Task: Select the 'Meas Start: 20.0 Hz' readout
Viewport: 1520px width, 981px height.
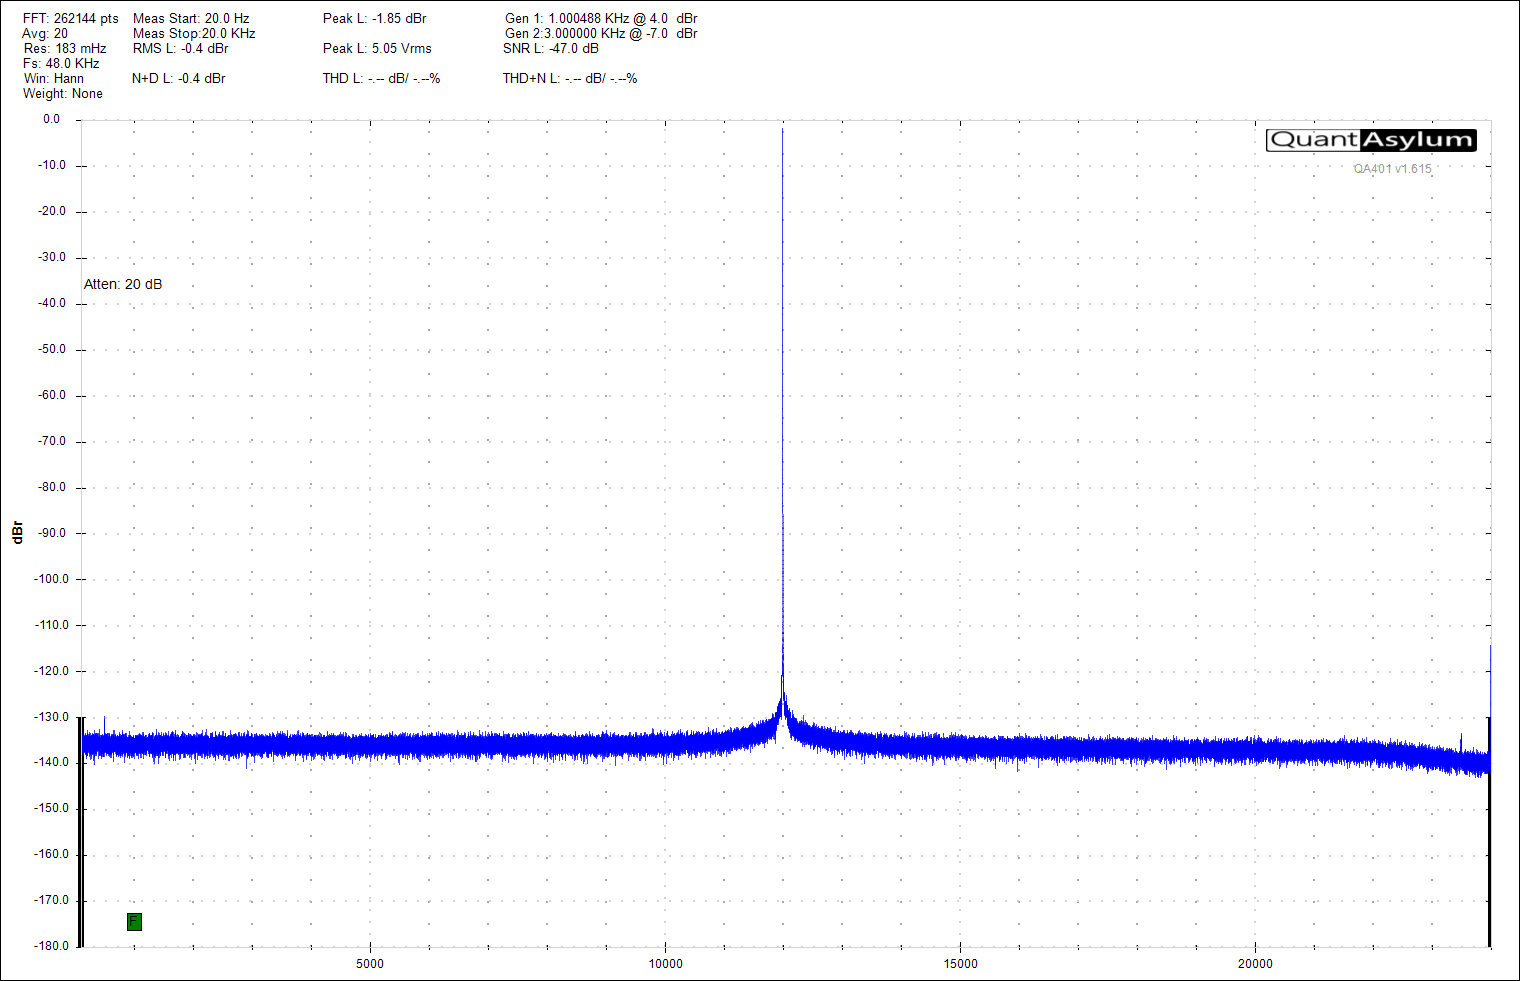Action: coord(191,19)
